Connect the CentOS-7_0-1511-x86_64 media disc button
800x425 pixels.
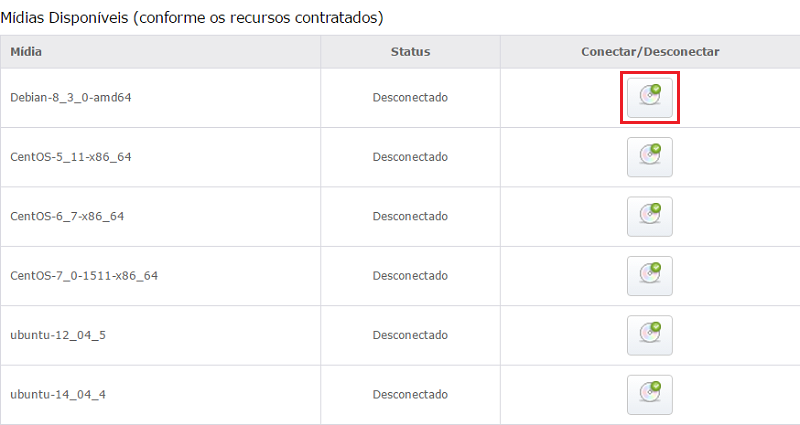click(649, 276)
